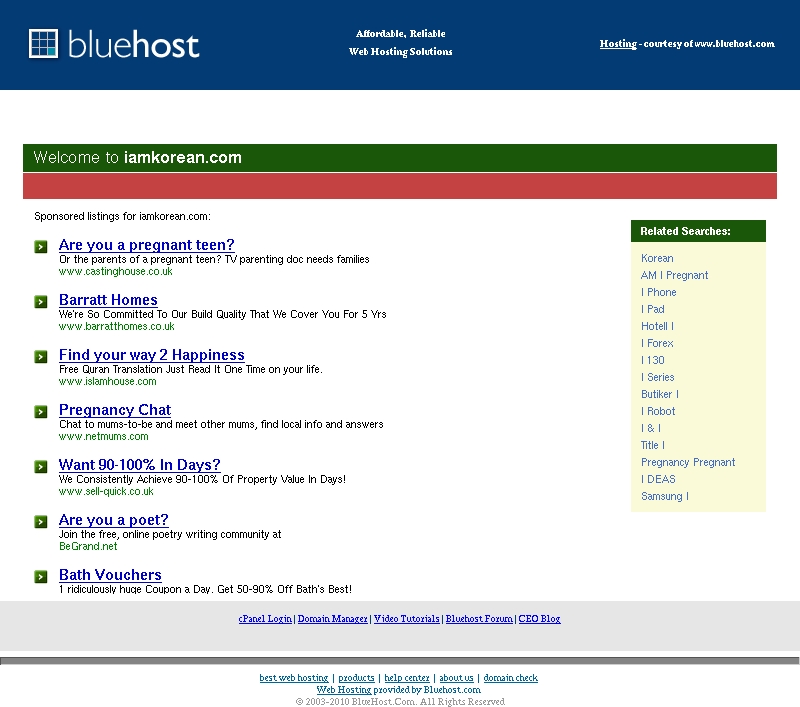Open the Pregnancy Chat listing
The image size is (800, 707).
115,410
